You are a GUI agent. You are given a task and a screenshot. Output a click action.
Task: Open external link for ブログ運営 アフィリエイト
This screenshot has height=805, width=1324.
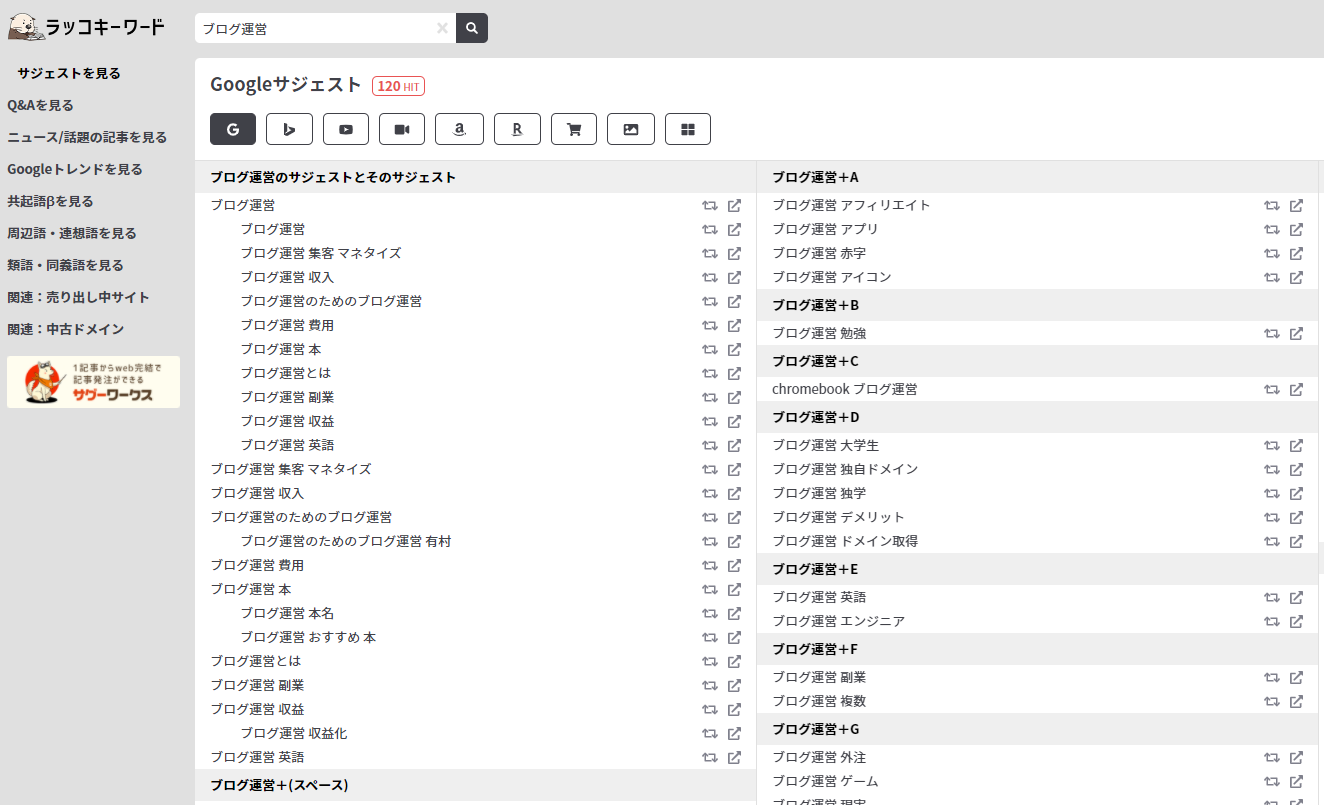click(x=1296, y=205)
